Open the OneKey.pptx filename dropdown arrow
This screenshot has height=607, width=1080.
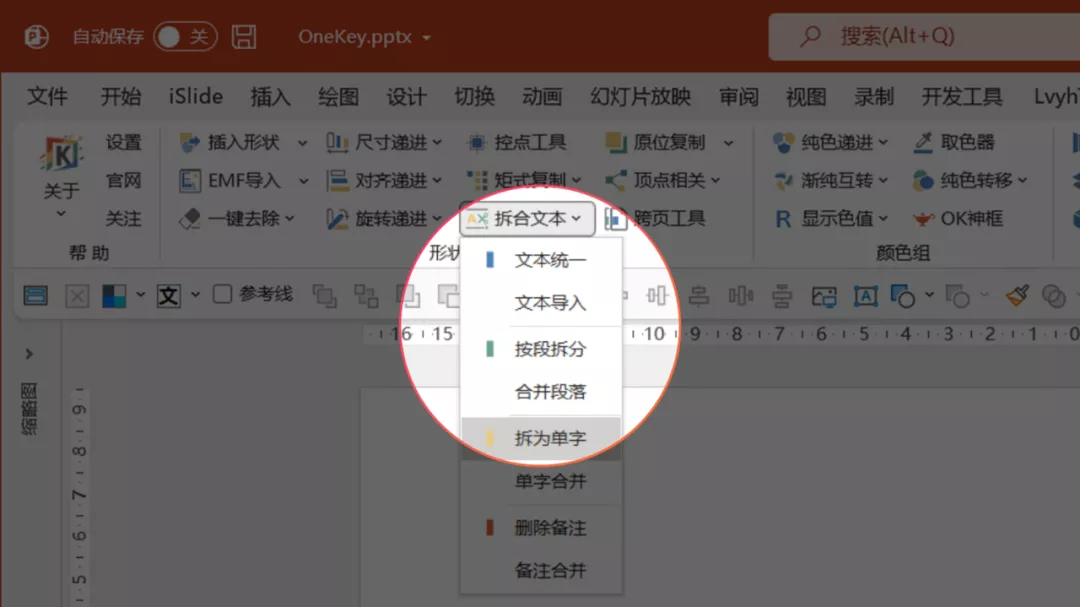pyautogui.click(x=426, y=37)
